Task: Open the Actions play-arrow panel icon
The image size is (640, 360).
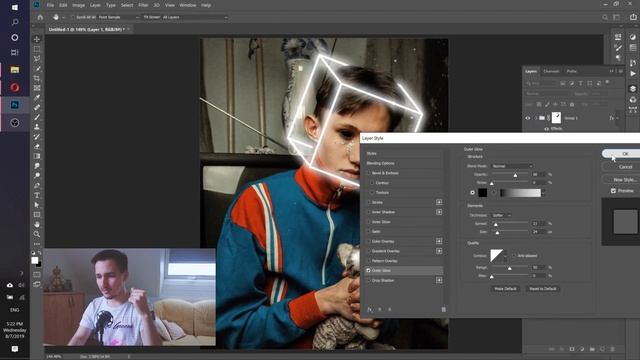Action: [633, 74]
